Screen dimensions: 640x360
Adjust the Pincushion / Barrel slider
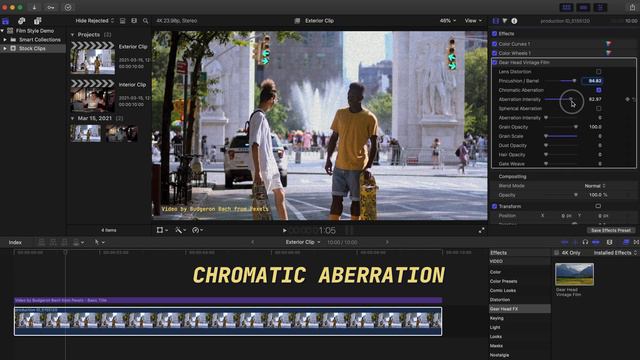point(561,81)
